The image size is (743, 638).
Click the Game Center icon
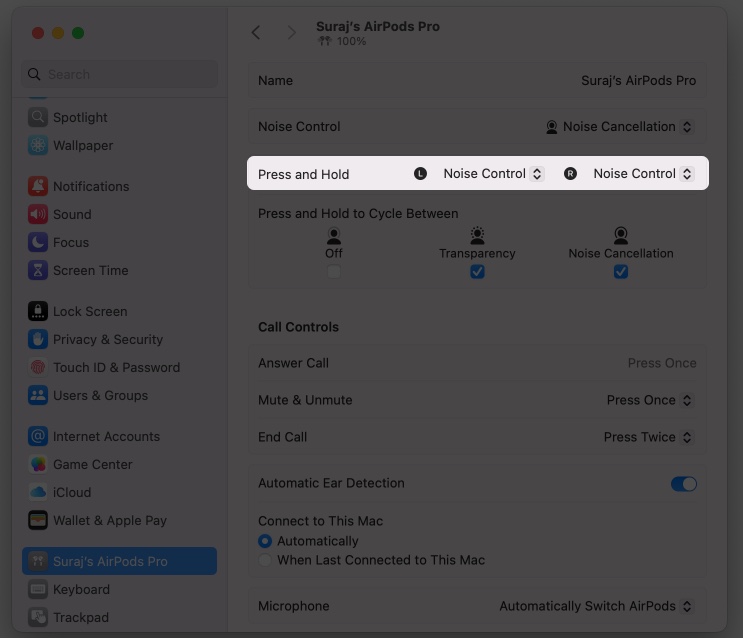point(37,464)
